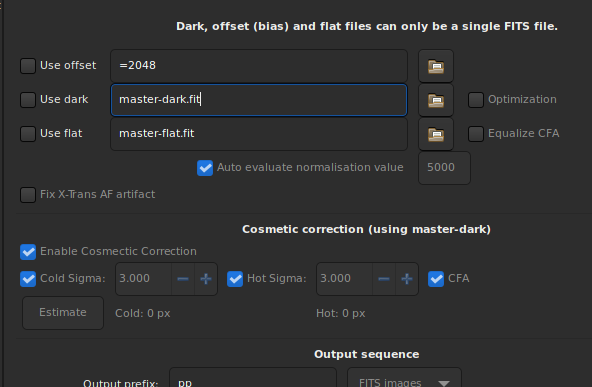Toggle Equalize CFA checkbox

pyautogui.click(x=476, y=134)
